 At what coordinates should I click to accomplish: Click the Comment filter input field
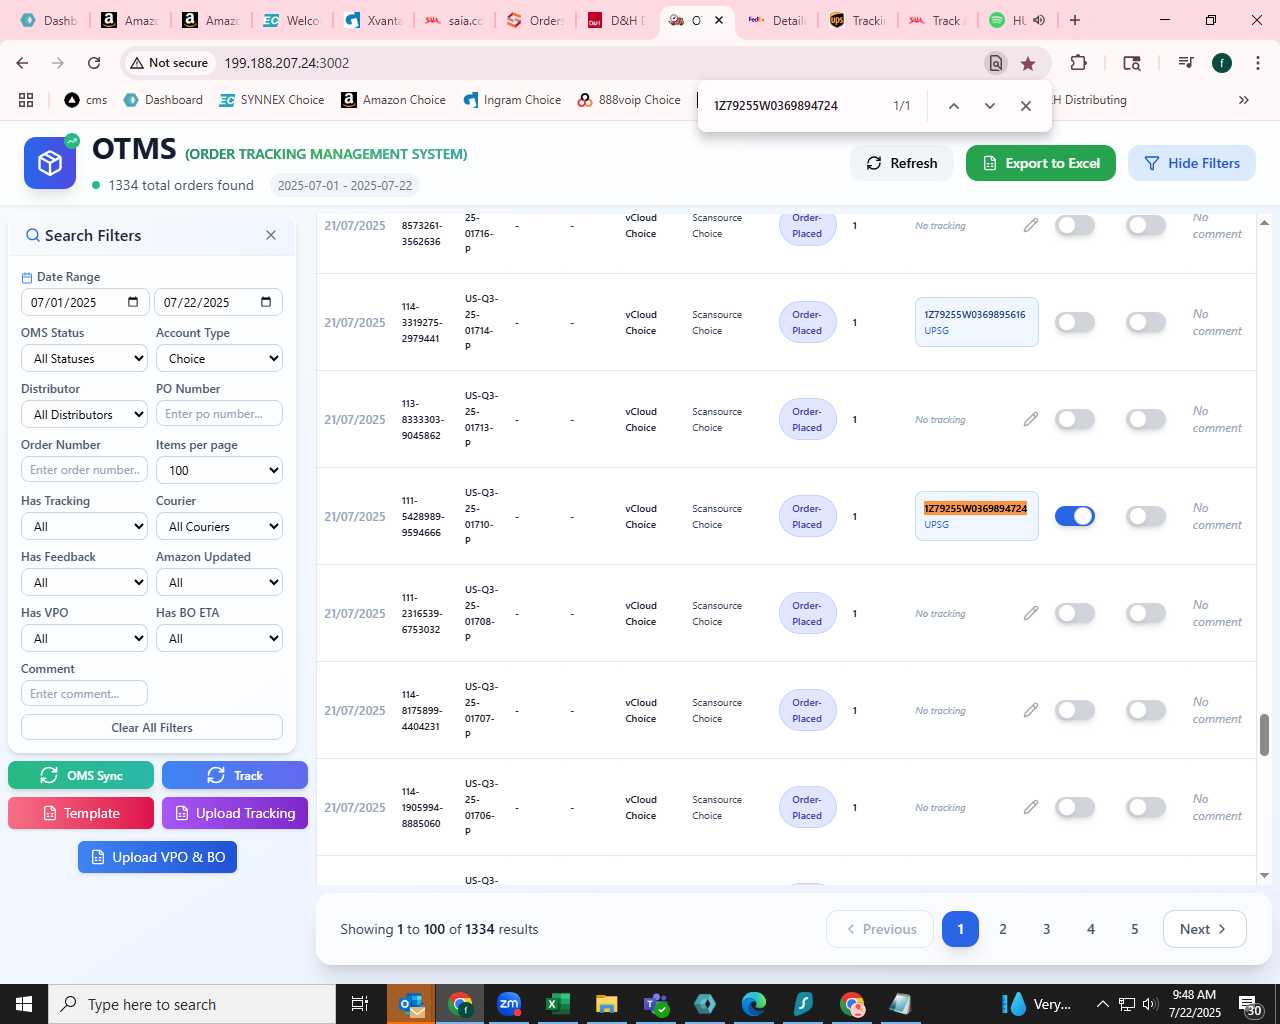tap(84, 693)
